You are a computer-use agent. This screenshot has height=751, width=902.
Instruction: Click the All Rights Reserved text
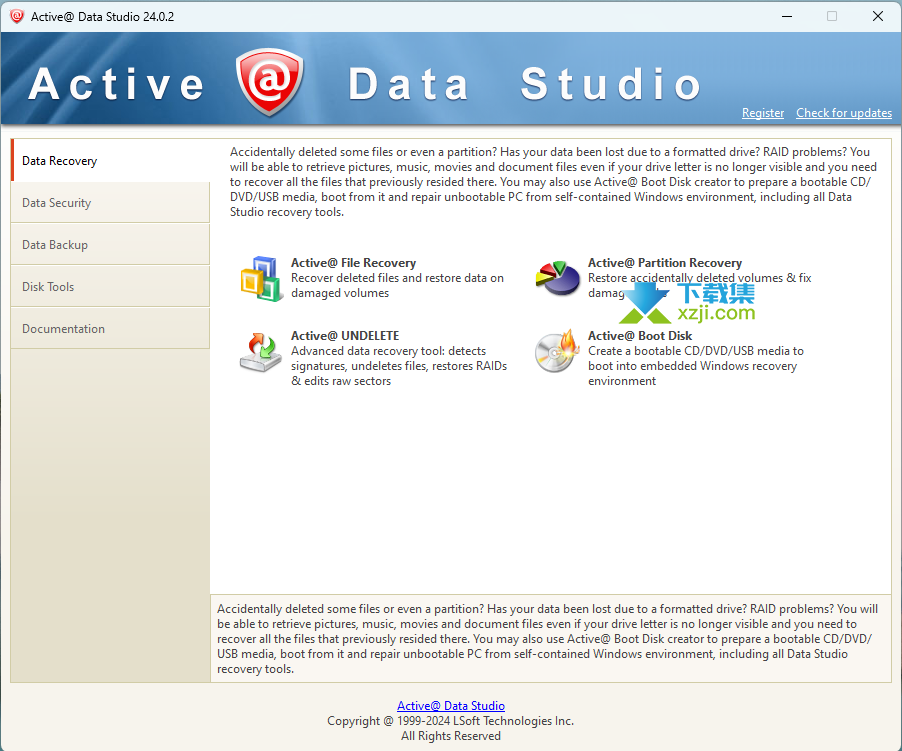click(x=450, y=736)
